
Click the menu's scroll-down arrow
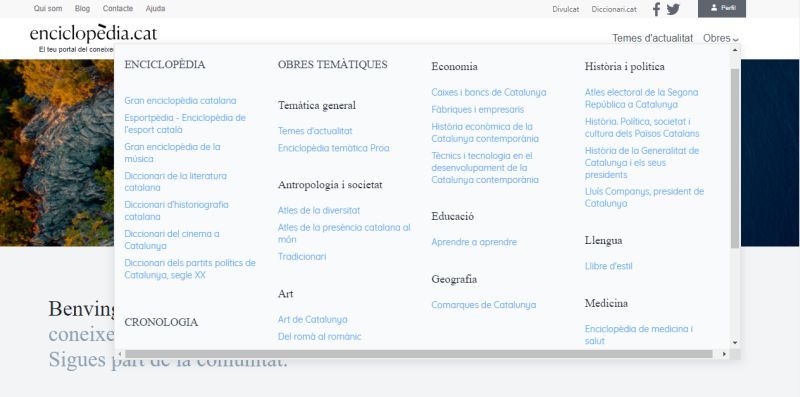[735, 343]
